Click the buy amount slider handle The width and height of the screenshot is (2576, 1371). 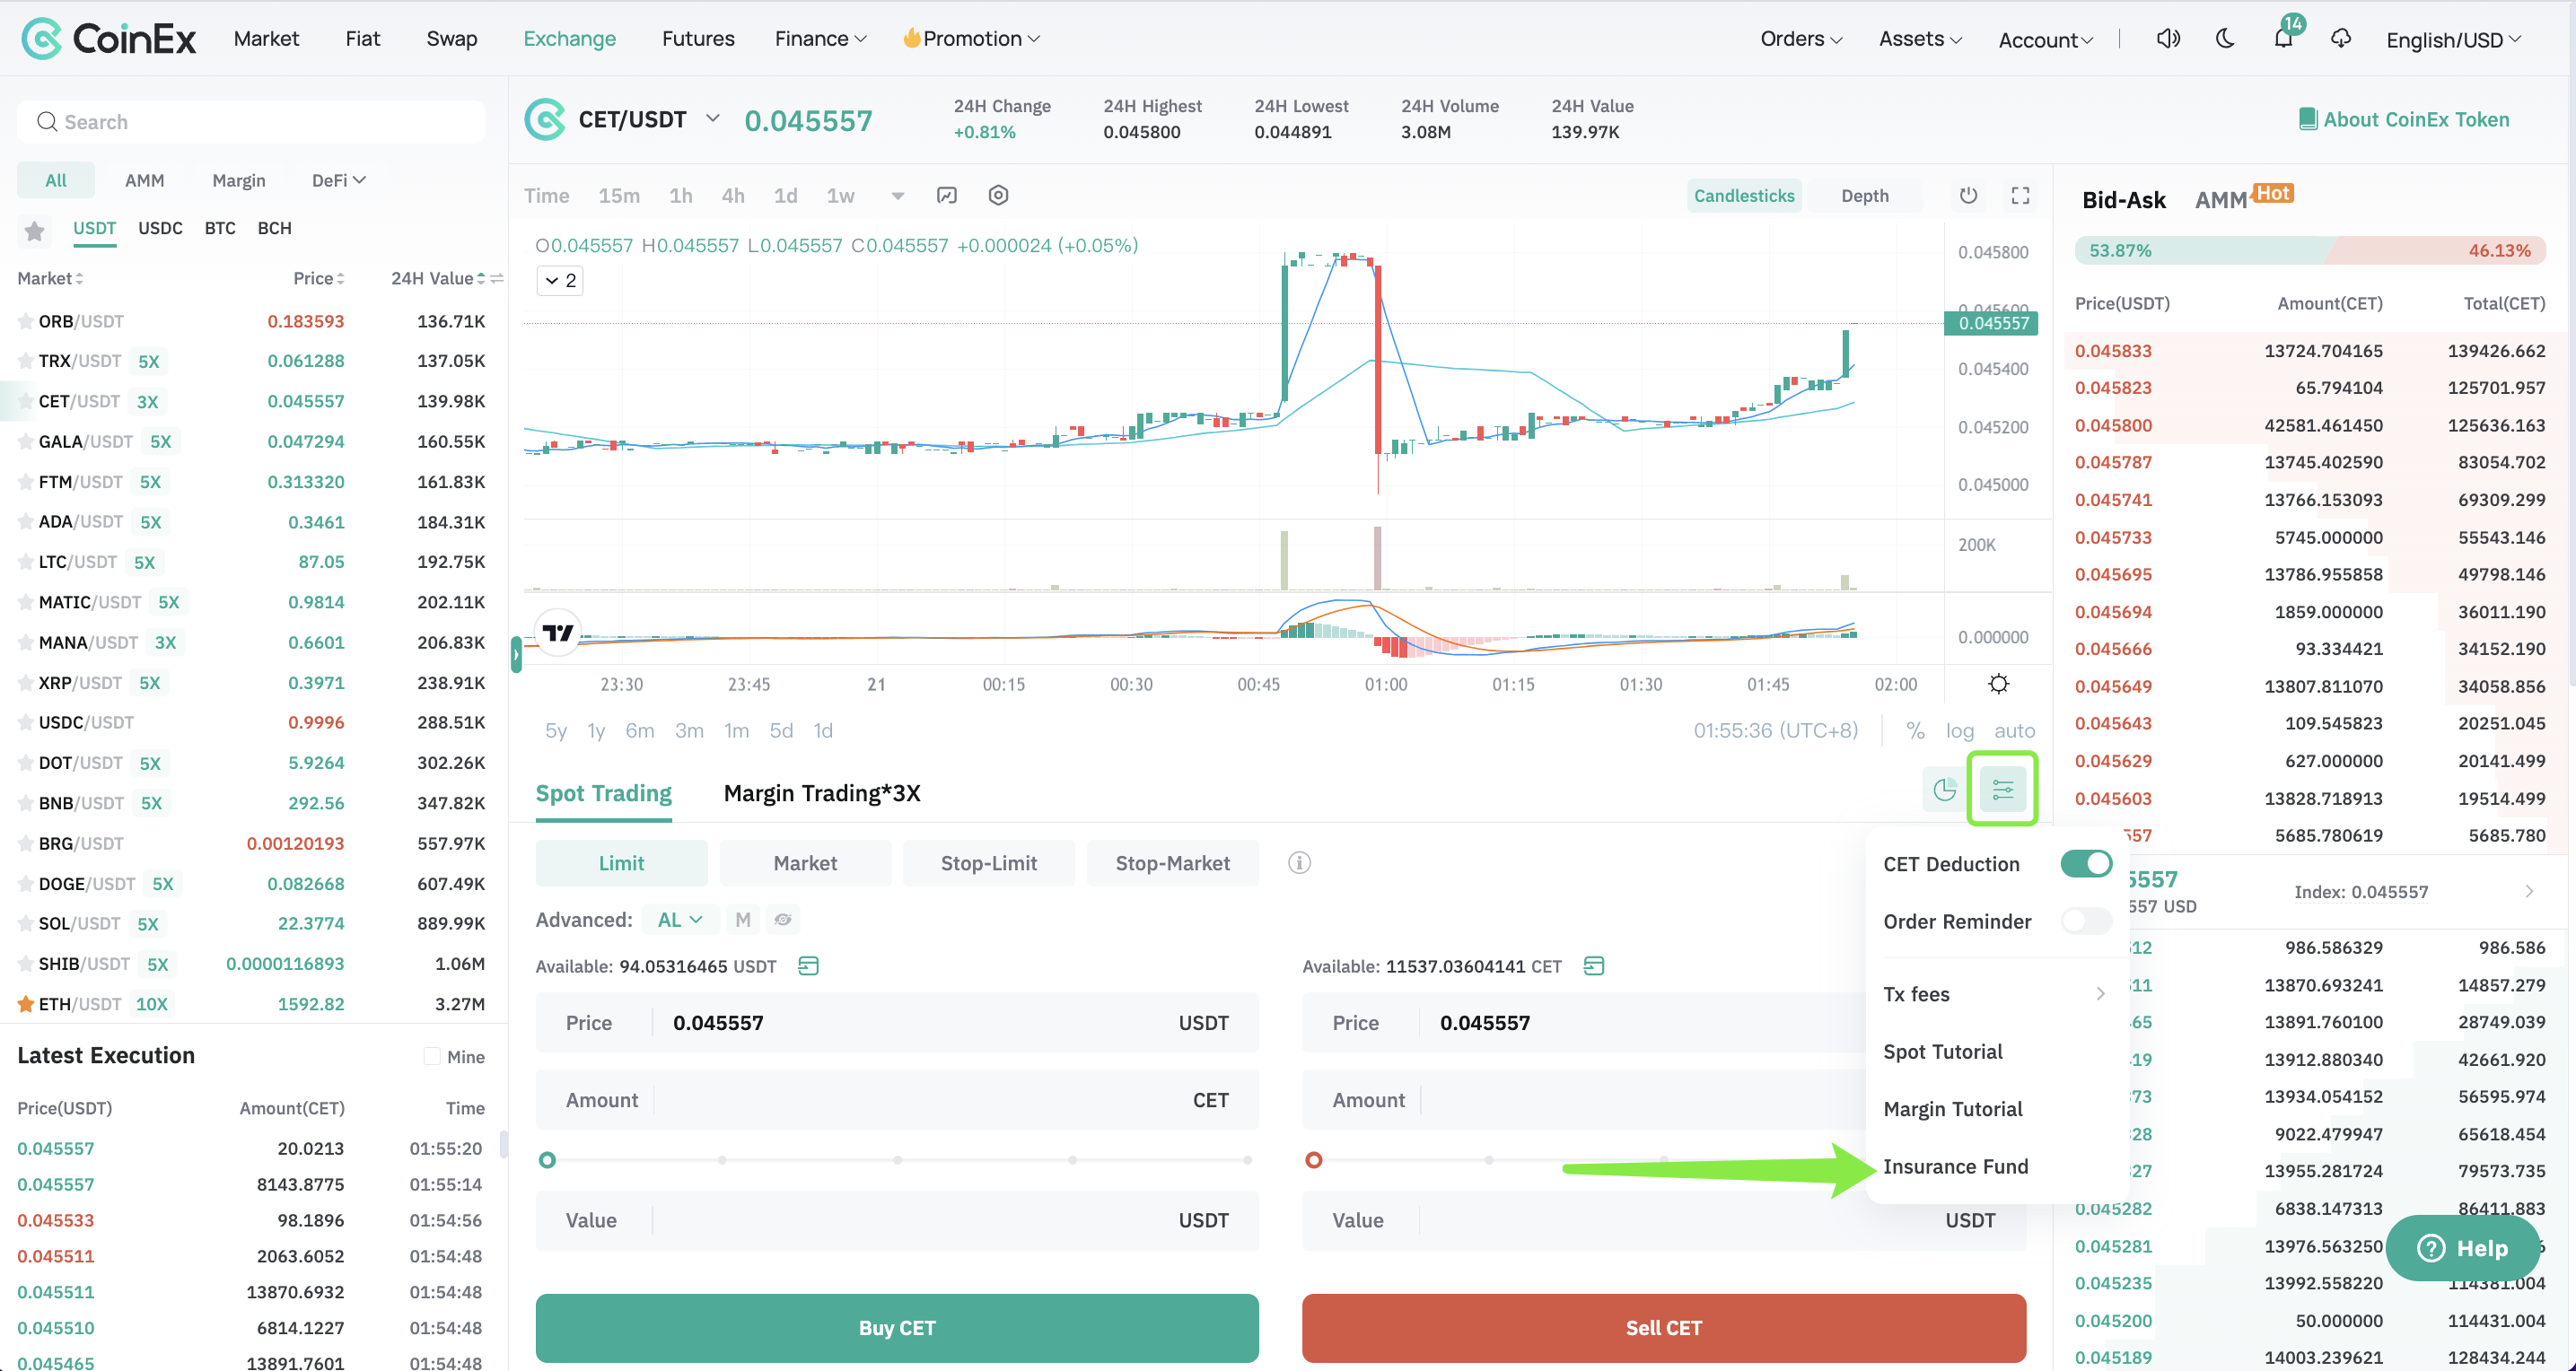click(547, 1160)
